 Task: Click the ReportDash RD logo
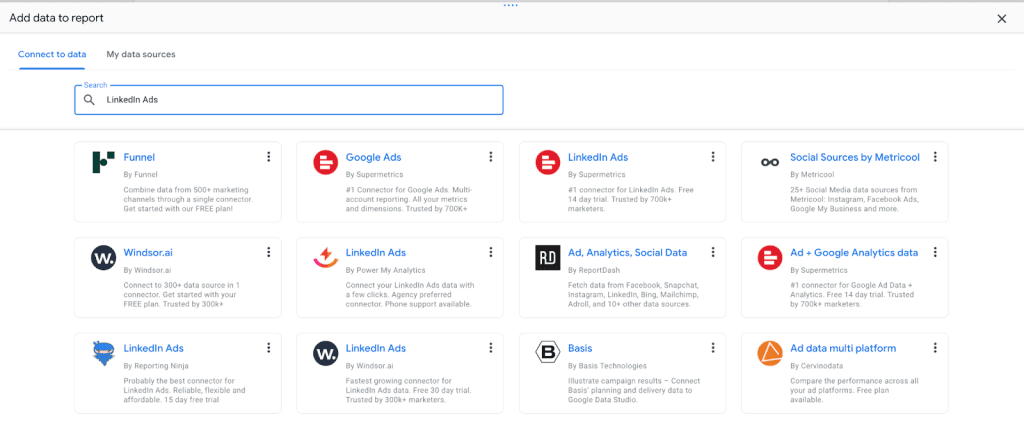point(548,257)
